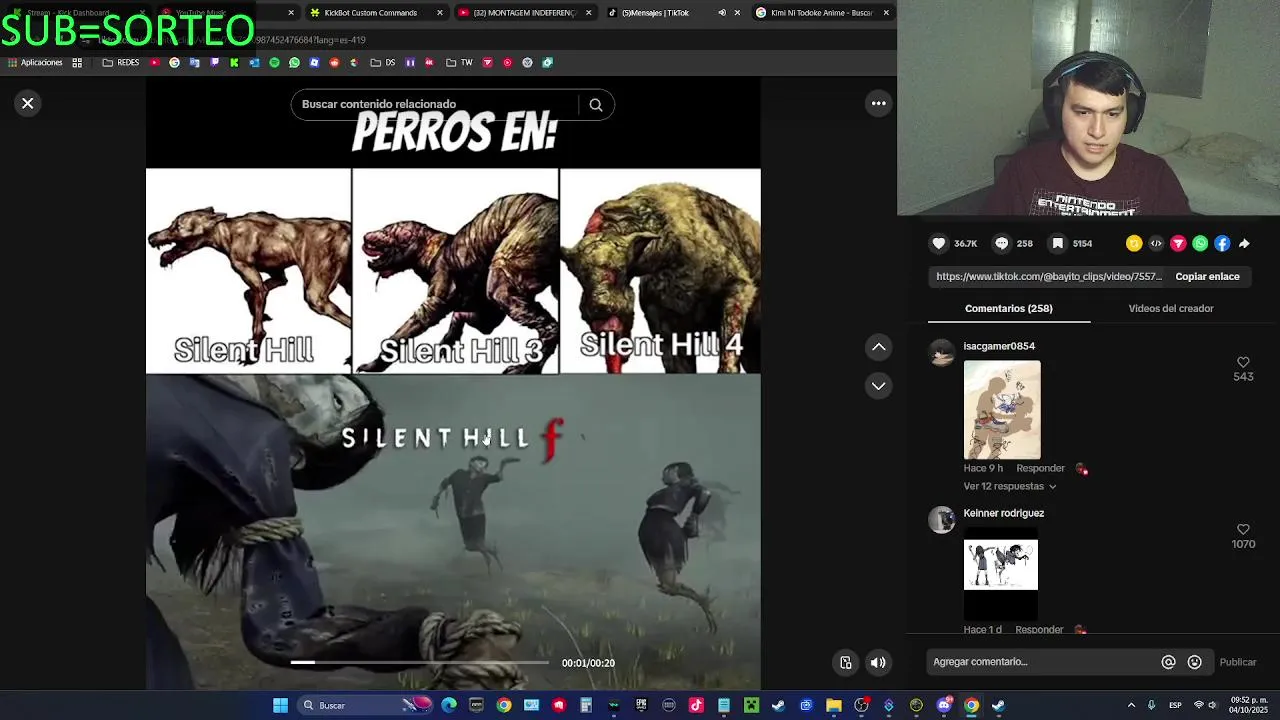This screenshot has width=1280, height=720.
Task: Click the embed code icon
Action: (x=1156, y=243)
